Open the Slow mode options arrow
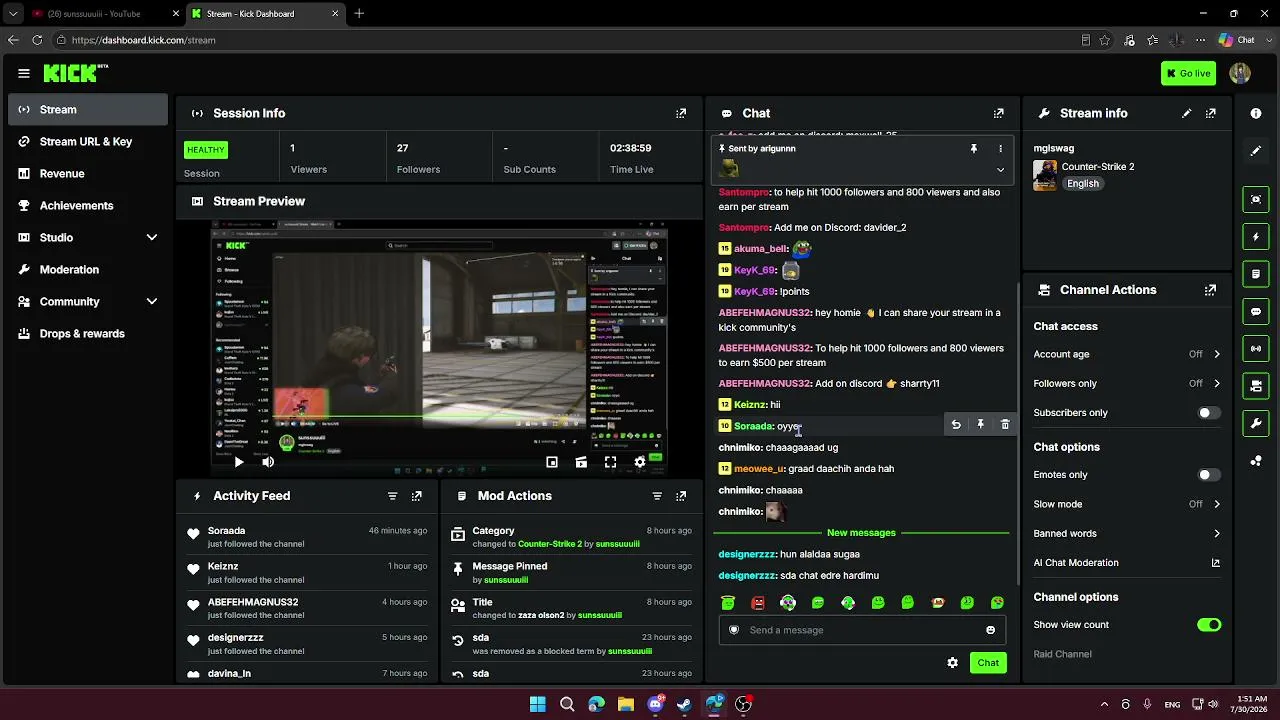 1217,504
